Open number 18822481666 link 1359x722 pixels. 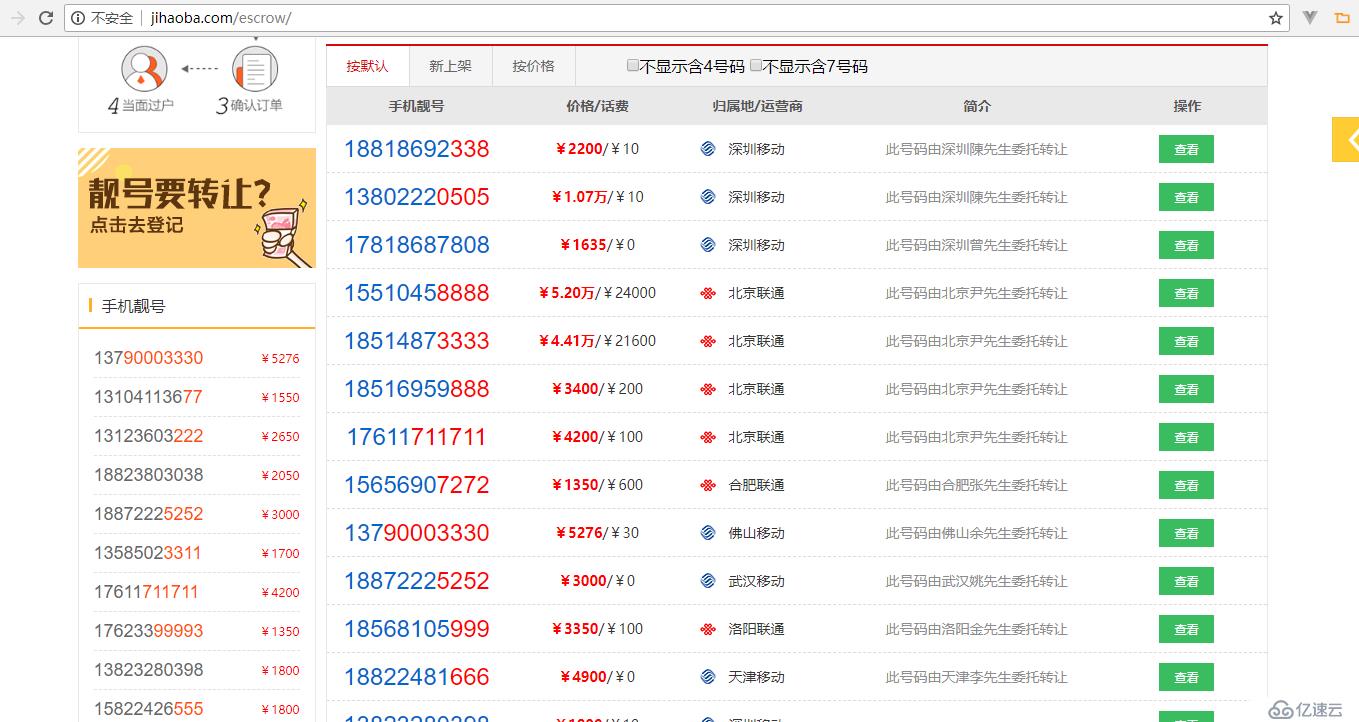417,677
